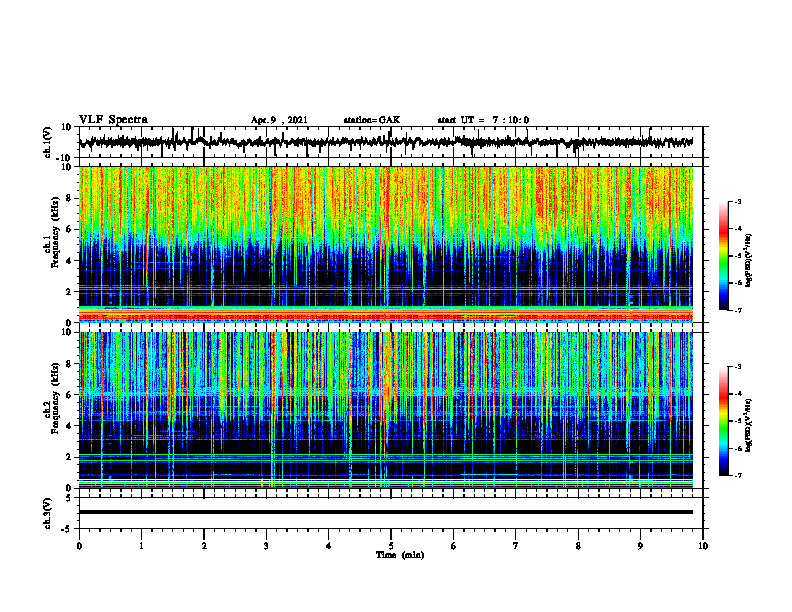Click ch.2 frequency tick label '4'
Screen dimensions: 792x612
69,426
